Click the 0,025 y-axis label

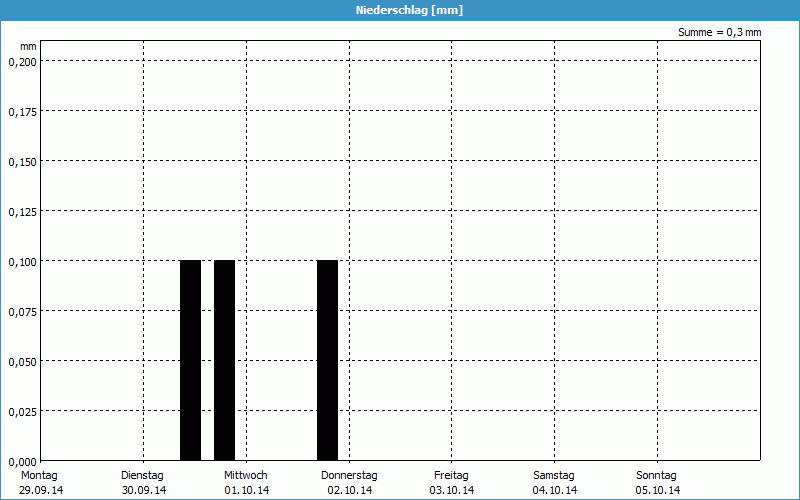point(22,412)
